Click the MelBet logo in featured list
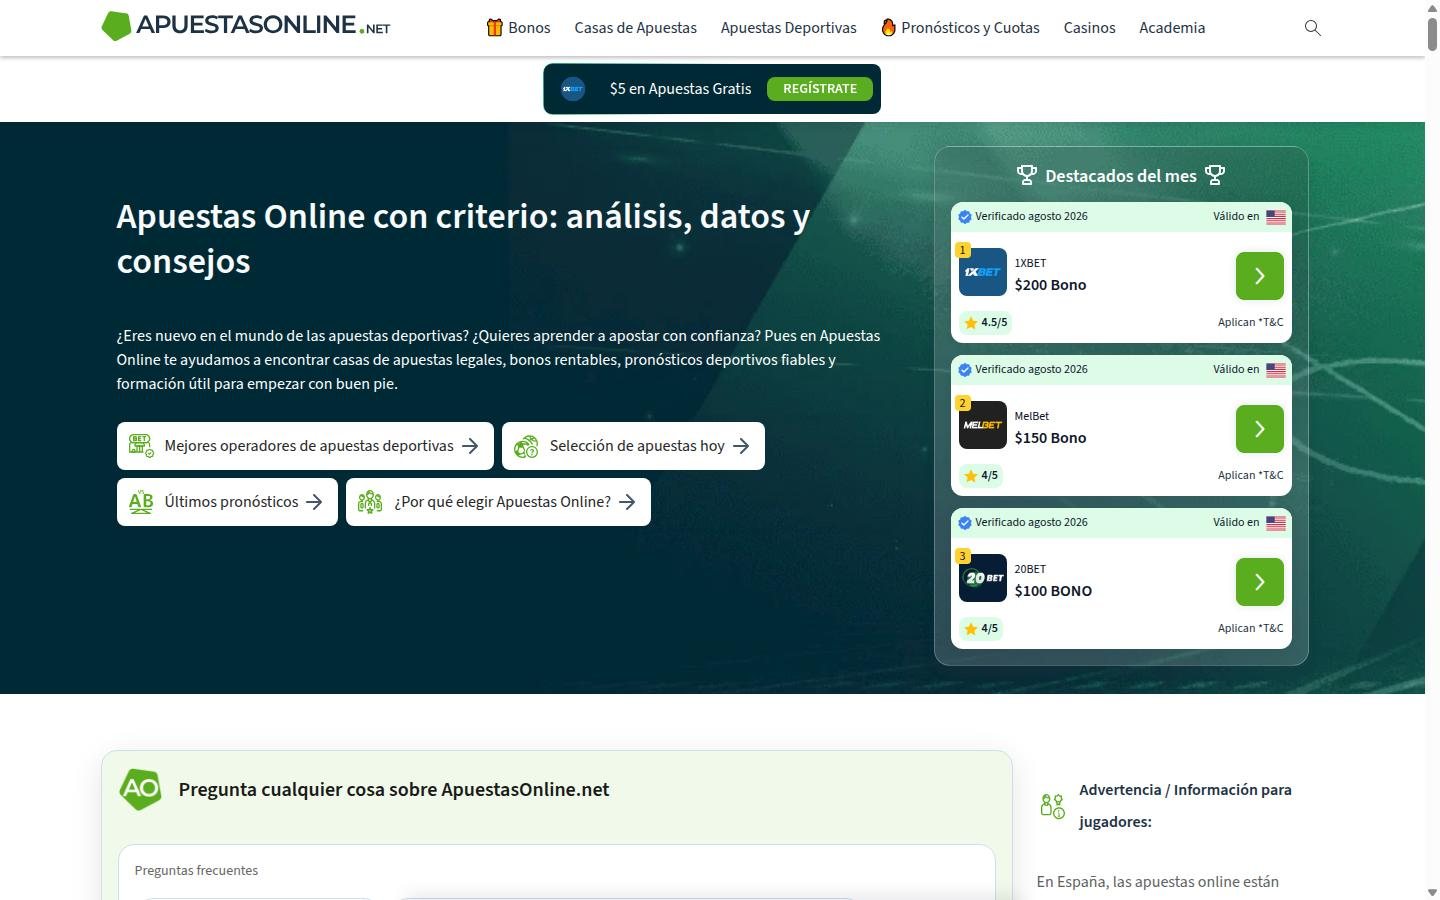Viewport: 1440px width, 900px height. pos(983,425)
